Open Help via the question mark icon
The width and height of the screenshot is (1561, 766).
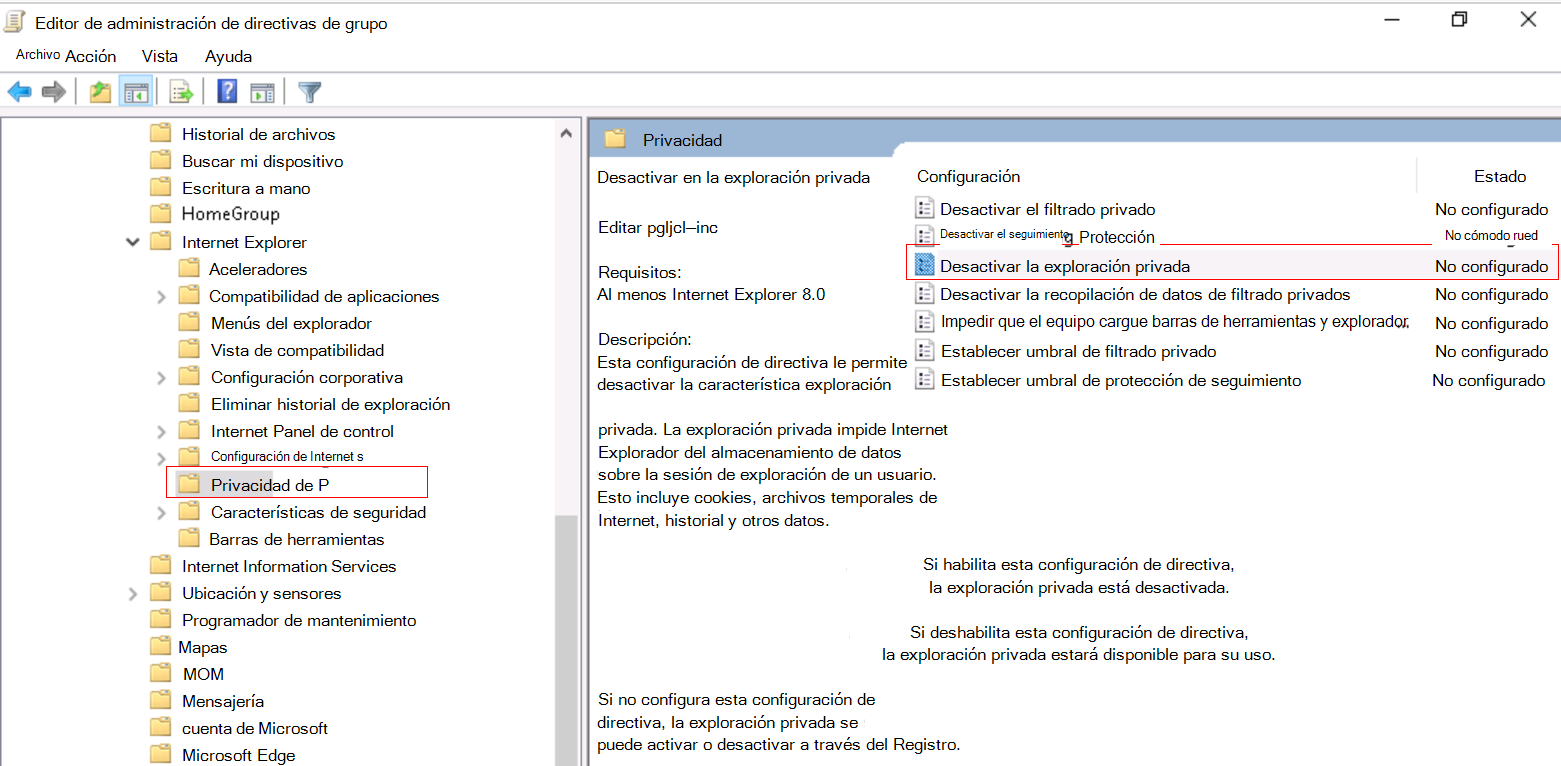227,93
